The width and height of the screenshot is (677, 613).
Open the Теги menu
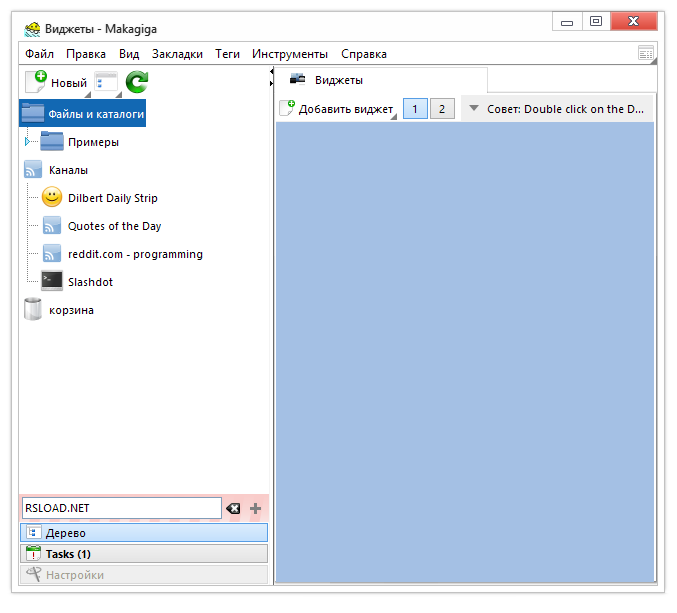228,54
